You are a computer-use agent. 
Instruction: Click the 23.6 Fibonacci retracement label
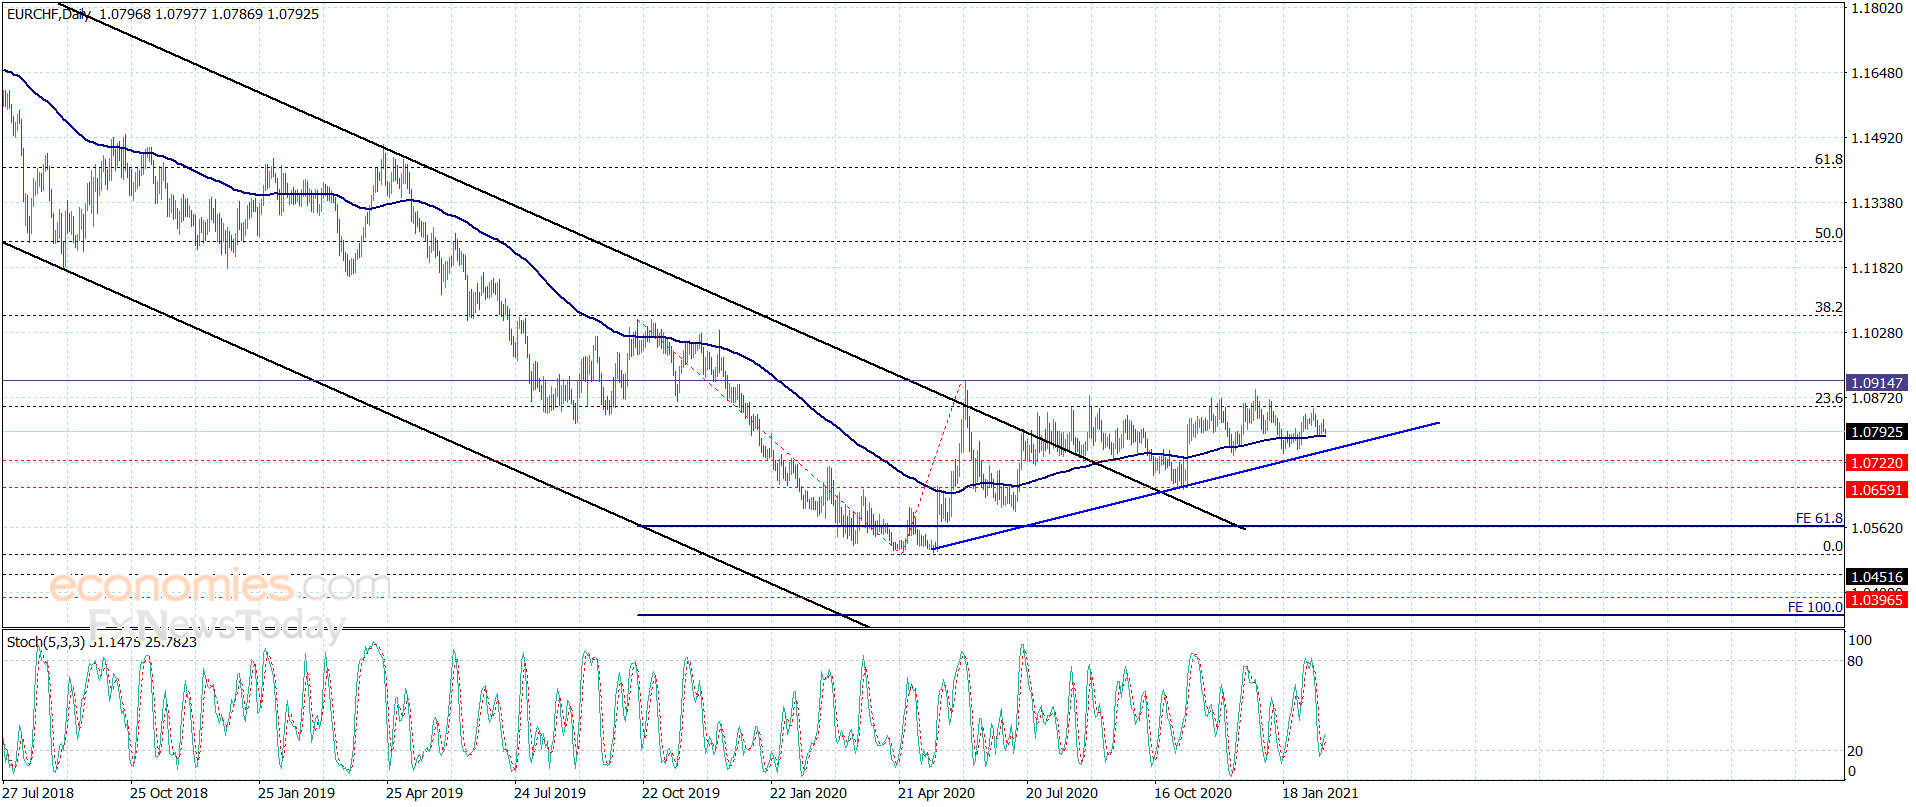[x=1828, y=398]
